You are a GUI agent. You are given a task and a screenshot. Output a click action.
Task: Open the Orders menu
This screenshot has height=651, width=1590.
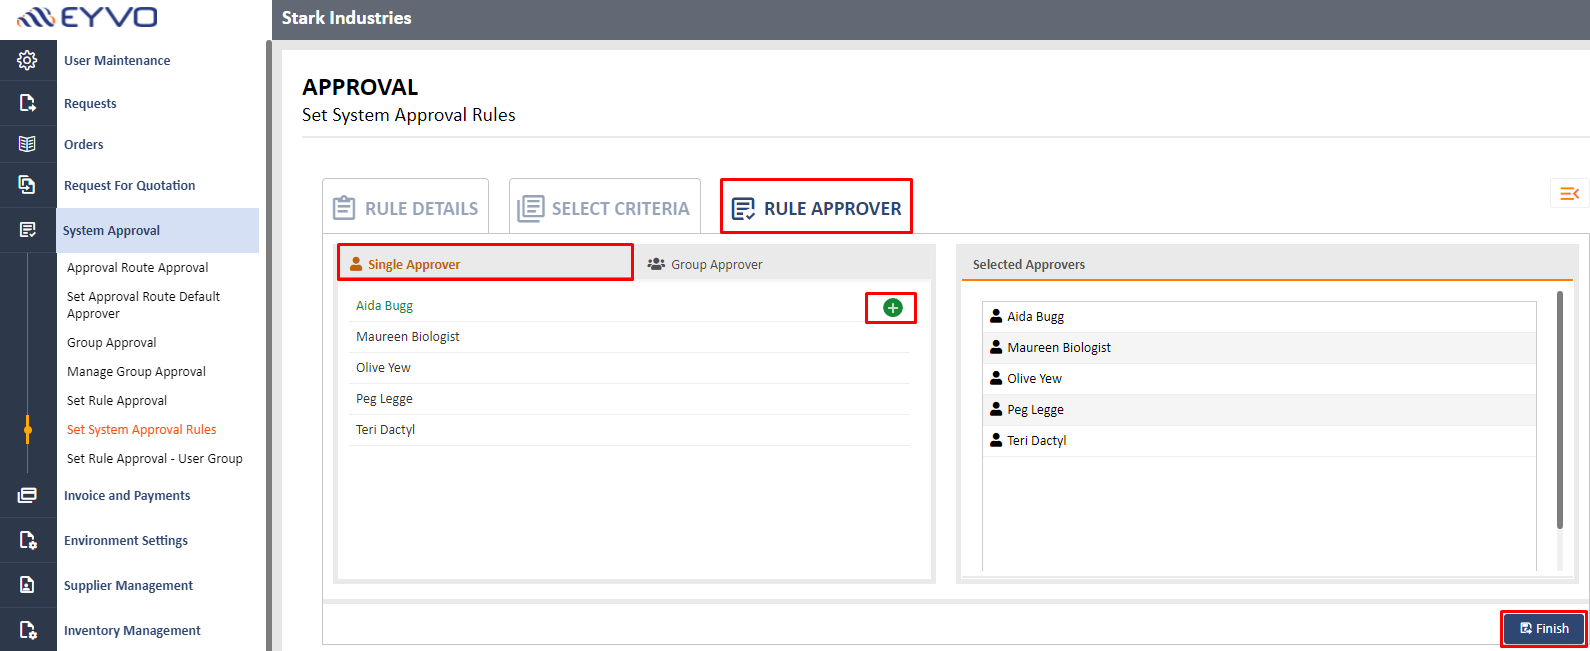(84, 145)
